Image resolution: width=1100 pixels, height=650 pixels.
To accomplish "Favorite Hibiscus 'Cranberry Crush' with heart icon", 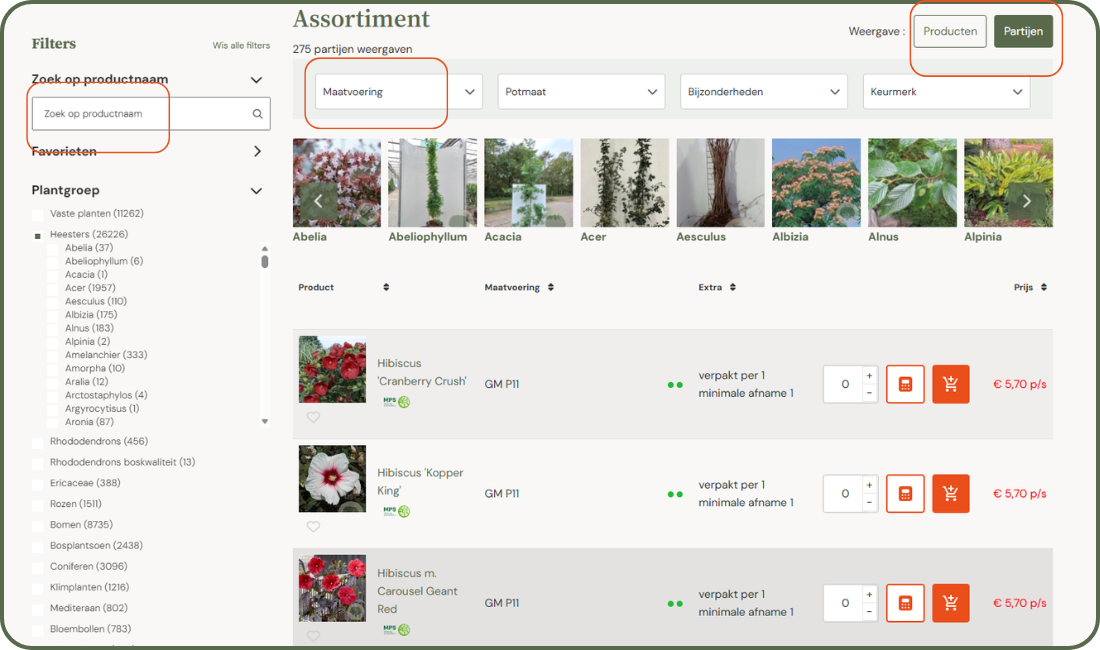I will coord(313,417).
